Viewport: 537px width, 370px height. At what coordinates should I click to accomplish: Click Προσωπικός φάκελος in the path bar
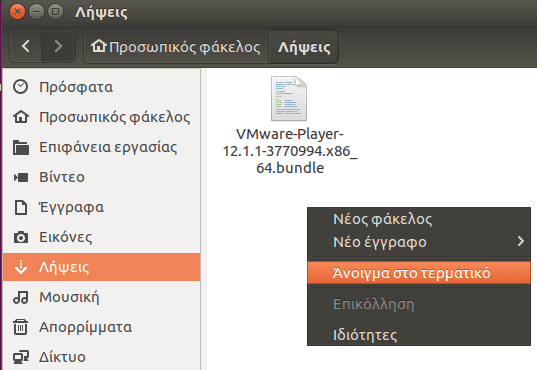coord(176,47)
